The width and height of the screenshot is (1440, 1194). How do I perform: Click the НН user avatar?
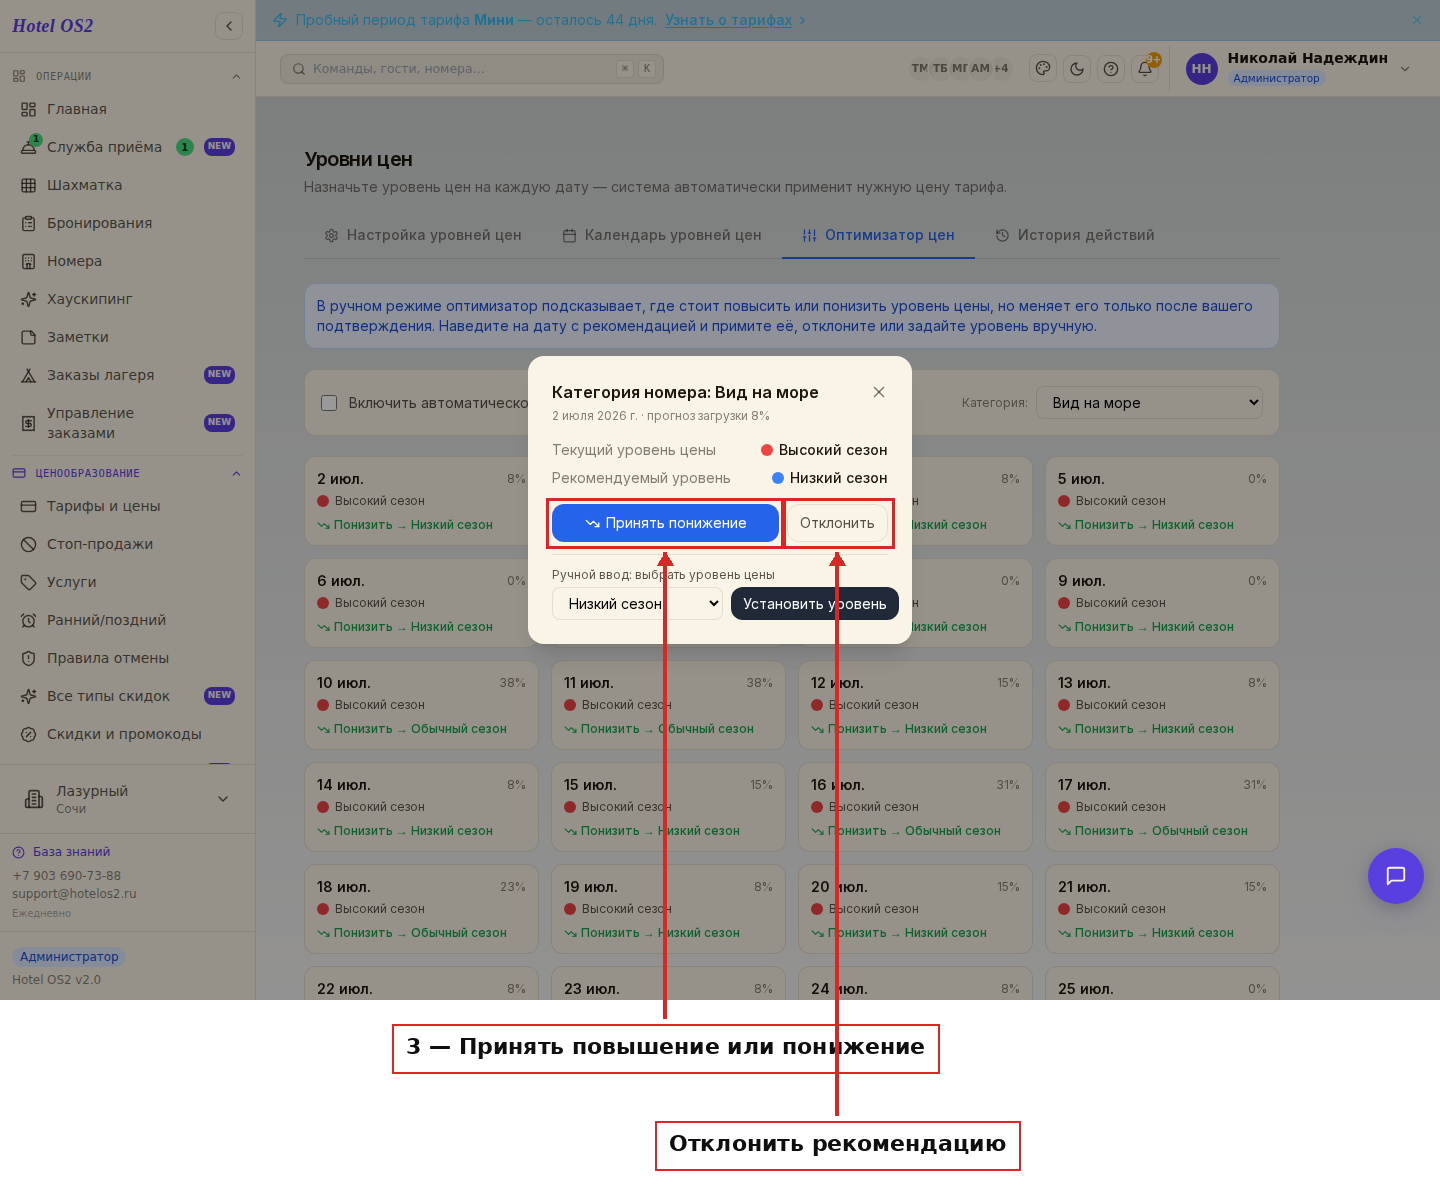[1201, 69]
